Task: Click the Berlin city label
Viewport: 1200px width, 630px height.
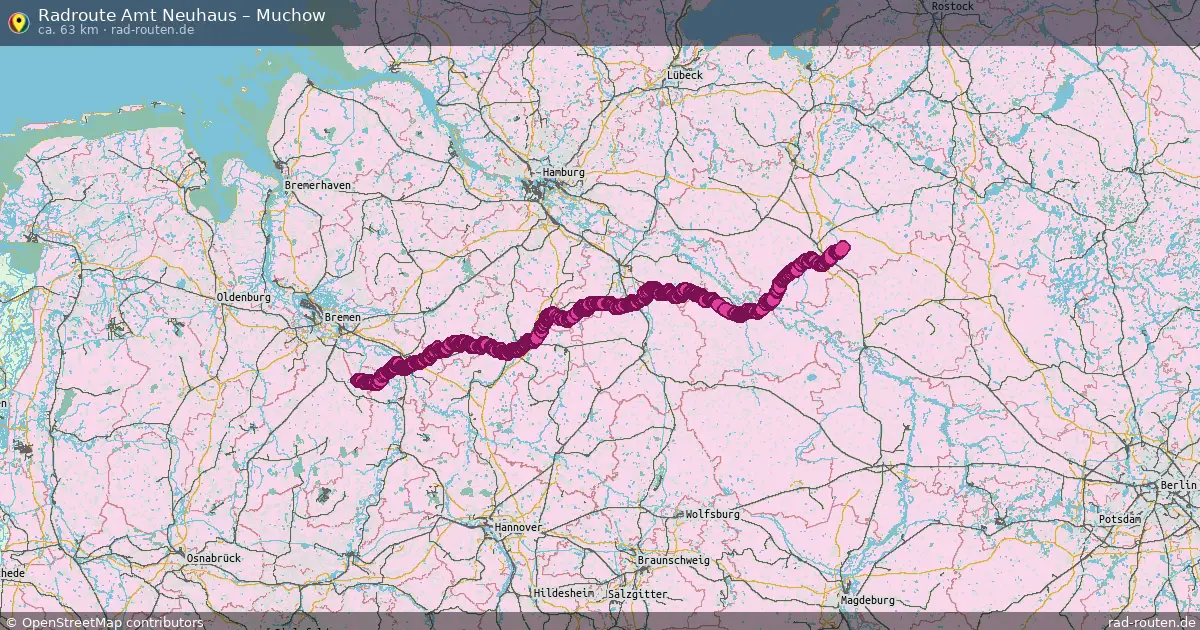Action: pyautogui.click(x=1179, y=484)
